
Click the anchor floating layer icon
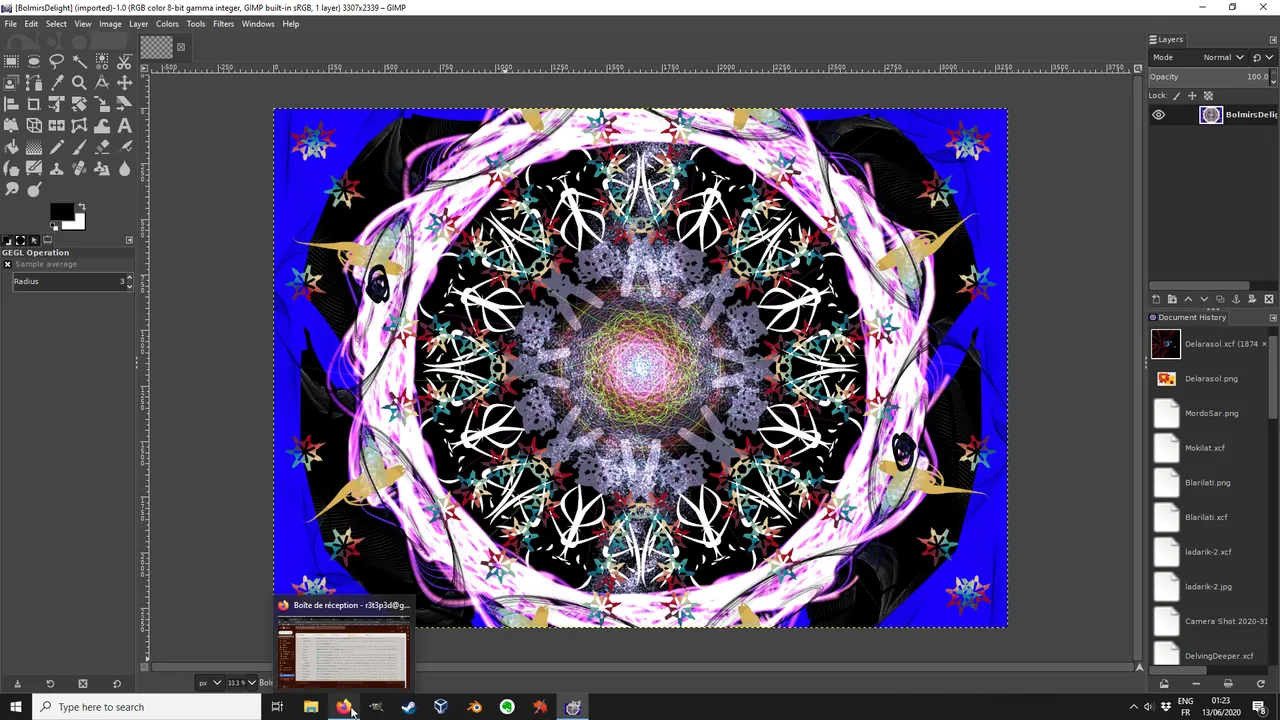tap(1236, 299)
